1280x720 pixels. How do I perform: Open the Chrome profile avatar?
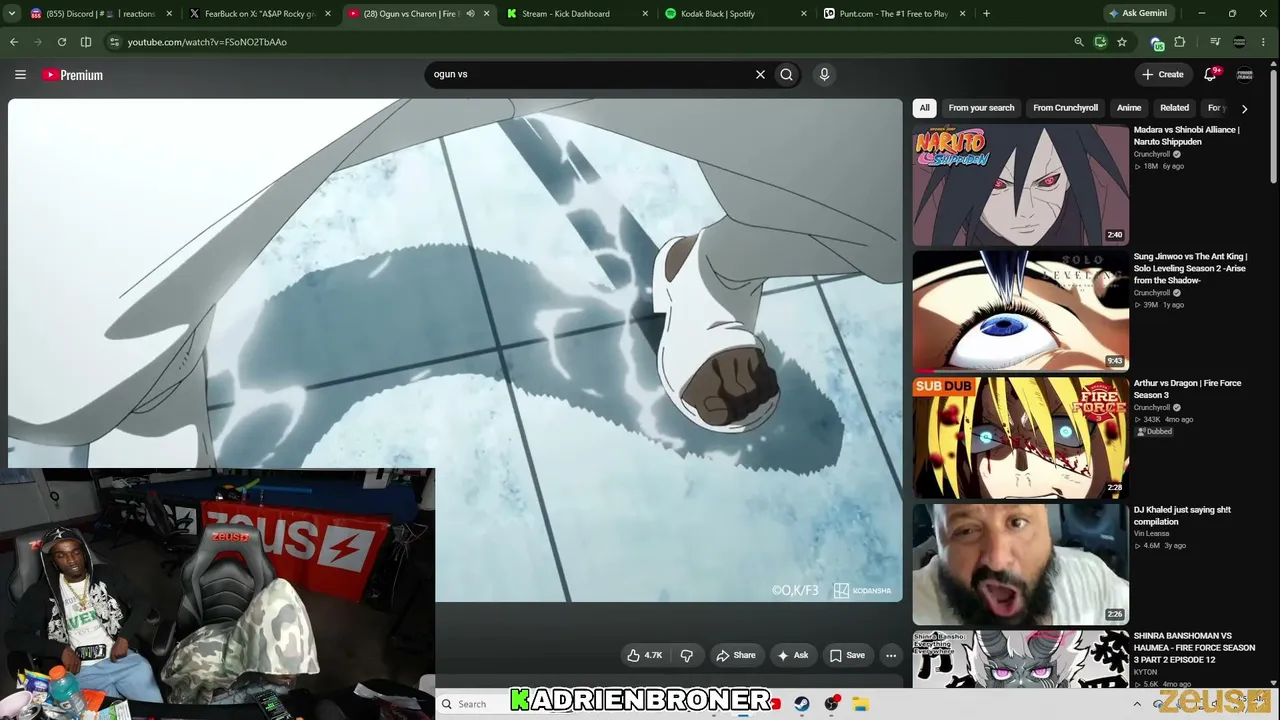pos(1240,42)
